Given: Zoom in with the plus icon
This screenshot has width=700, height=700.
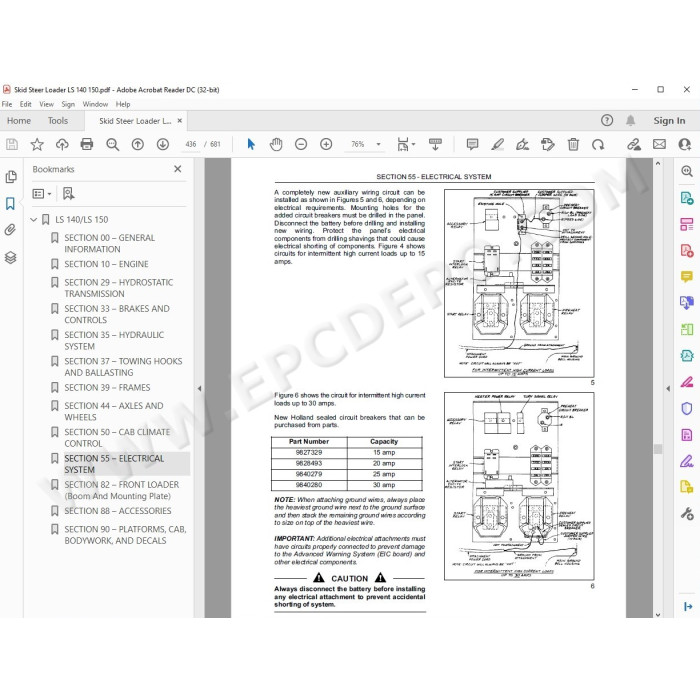Looking at the screenshot, I should click(x=326, y=144).
